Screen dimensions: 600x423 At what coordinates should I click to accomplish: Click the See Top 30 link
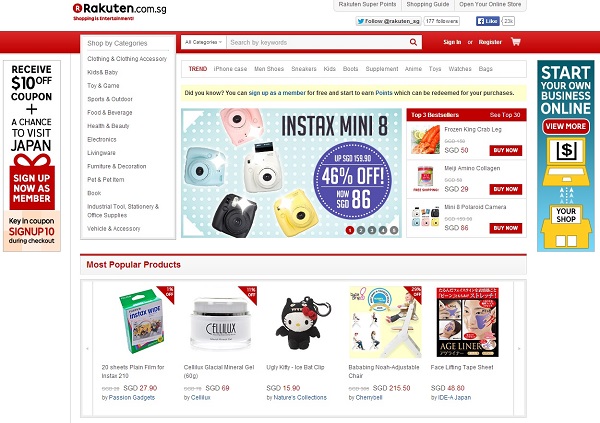tap(505, 115)
